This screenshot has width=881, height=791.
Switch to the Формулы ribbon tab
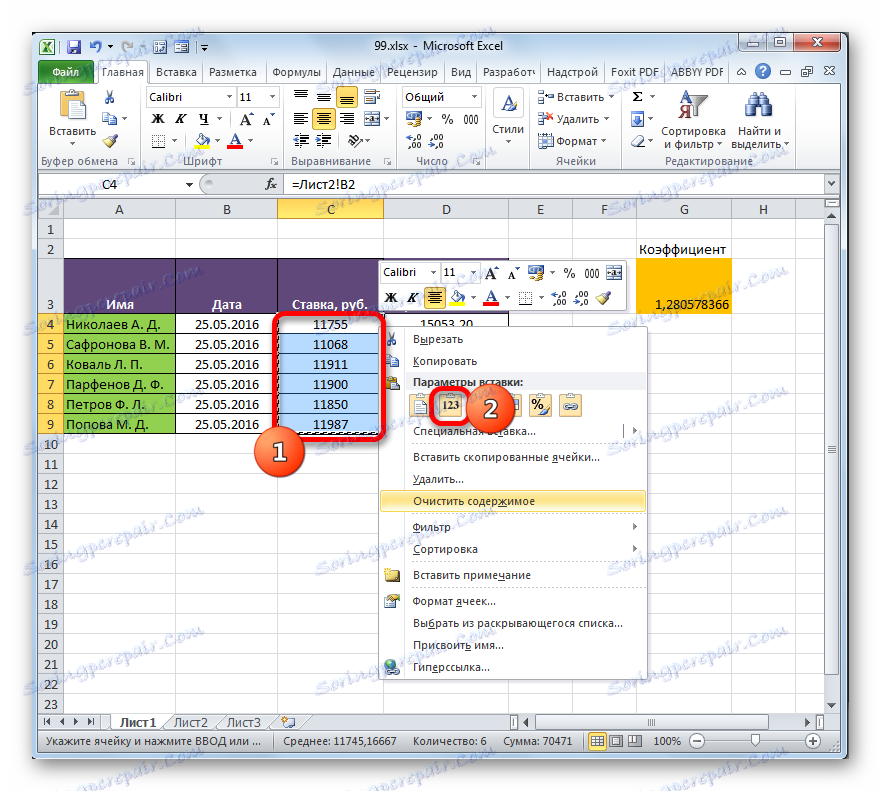[296, 72]
